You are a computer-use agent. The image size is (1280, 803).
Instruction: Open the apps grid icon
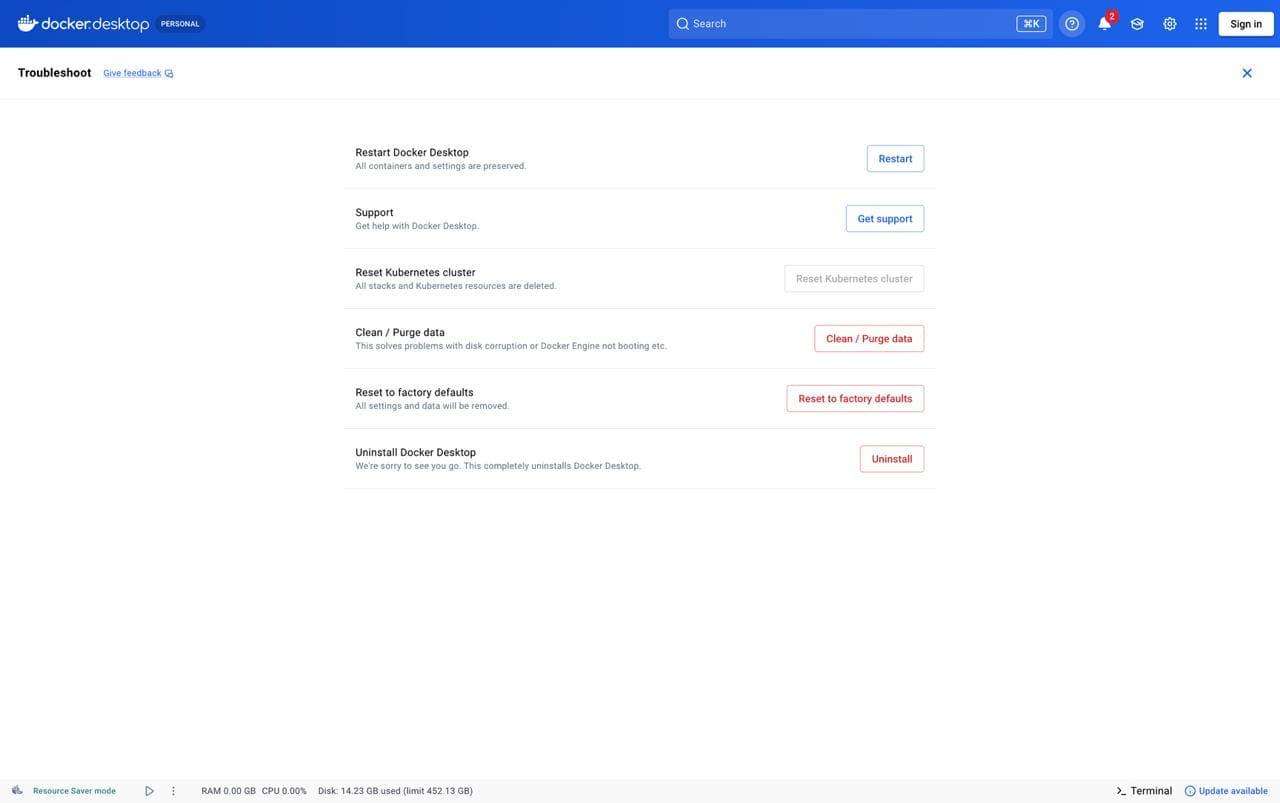(1201, 24)
